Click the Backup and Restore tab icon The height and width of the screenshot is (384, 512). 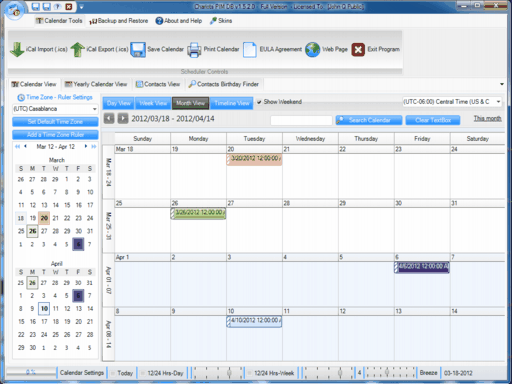tap(93, 21)
